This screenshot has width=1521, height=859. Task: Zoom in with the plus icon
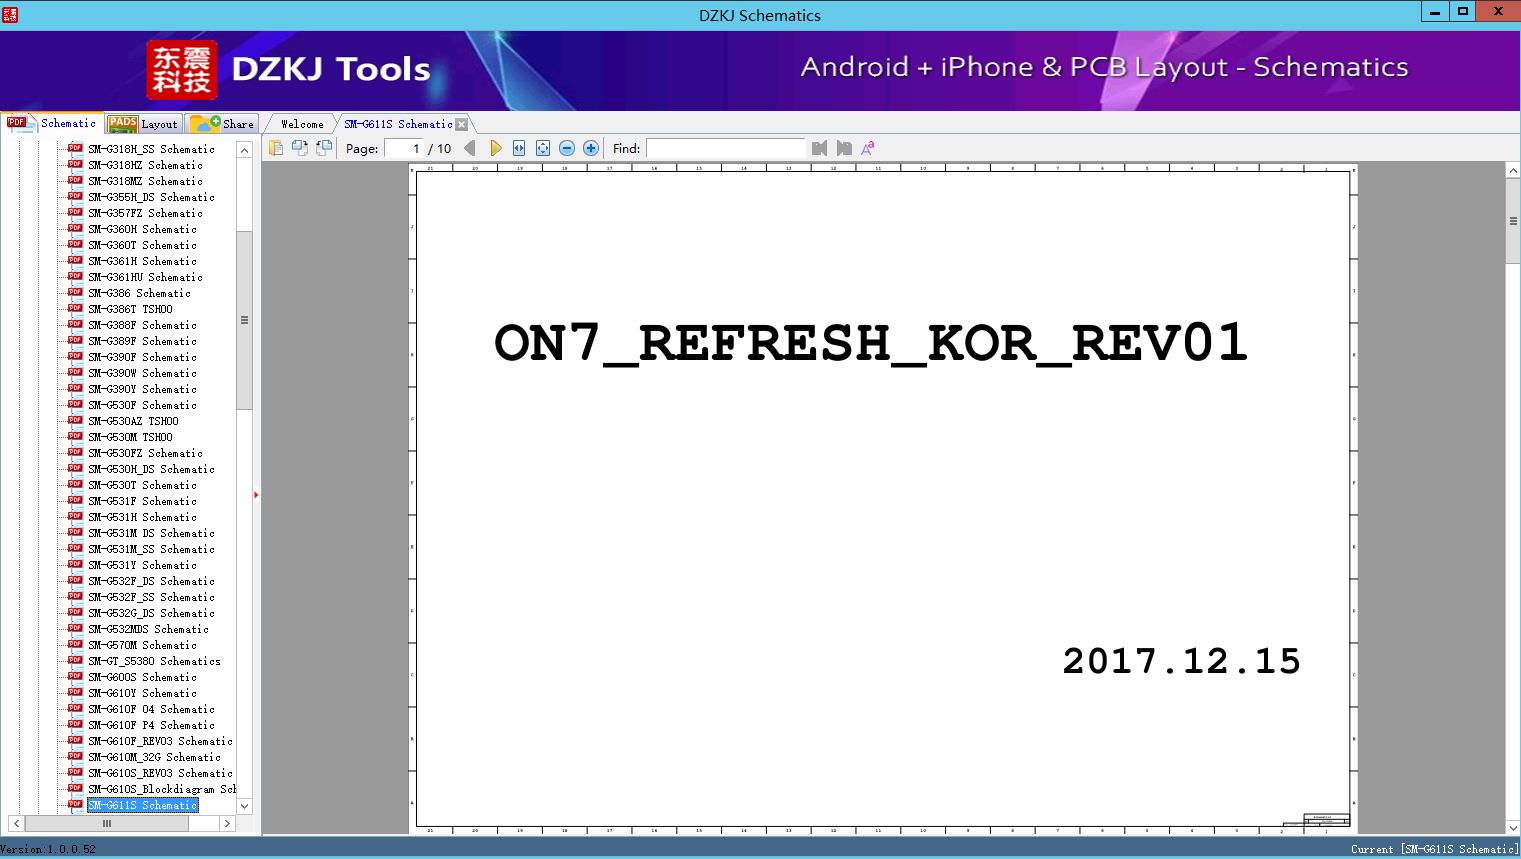(x=591, y=148)
